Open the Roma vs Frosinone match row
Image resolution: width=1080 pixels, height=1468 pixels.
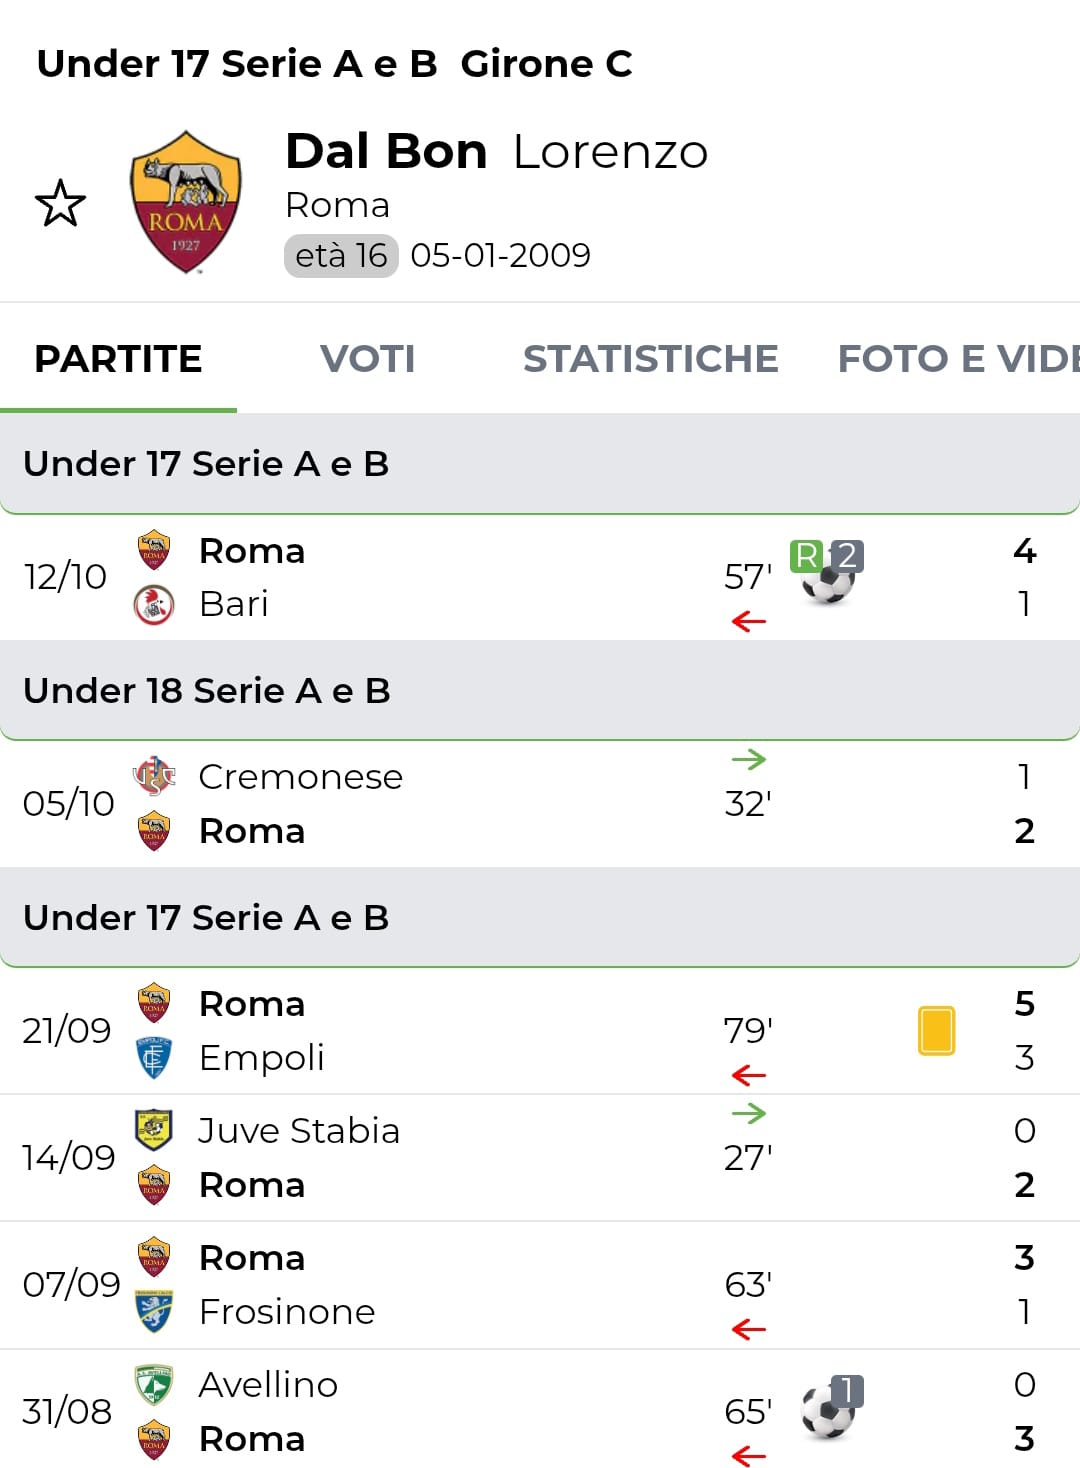click(x=540, y=1285)
